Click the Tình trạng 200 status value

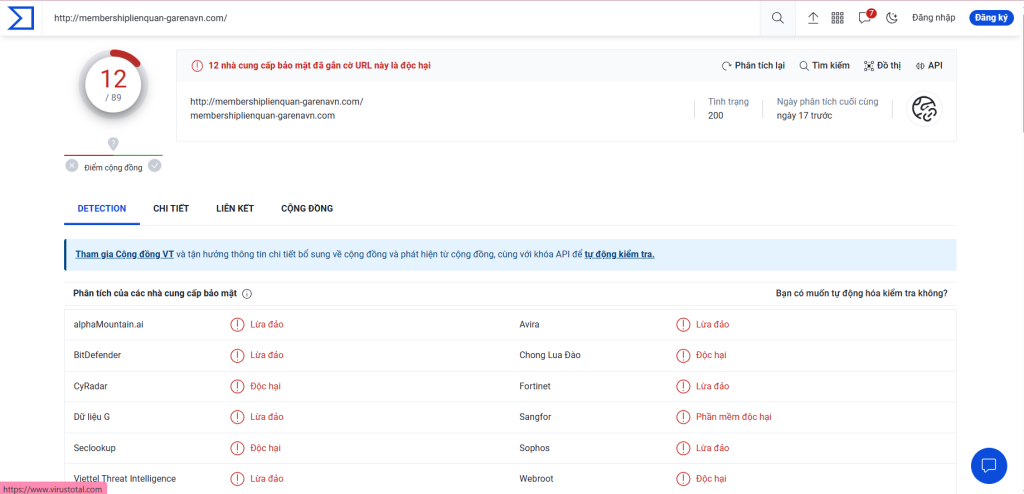tap(716, 116)
